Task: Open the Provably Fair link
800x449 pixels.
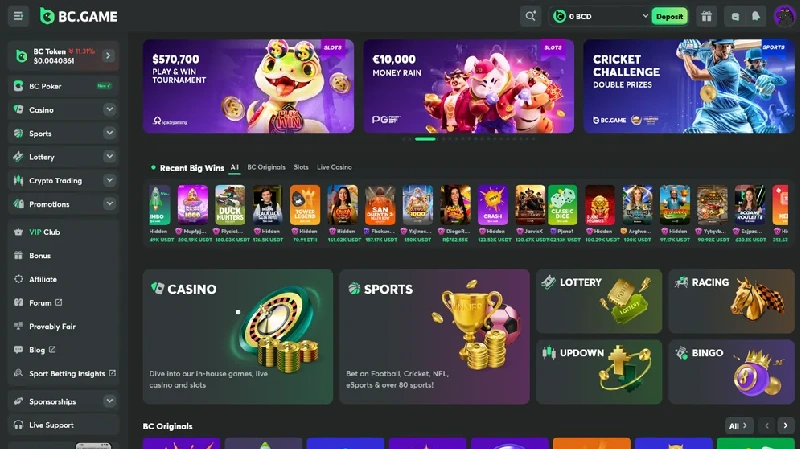Action: tap(52, 326)
